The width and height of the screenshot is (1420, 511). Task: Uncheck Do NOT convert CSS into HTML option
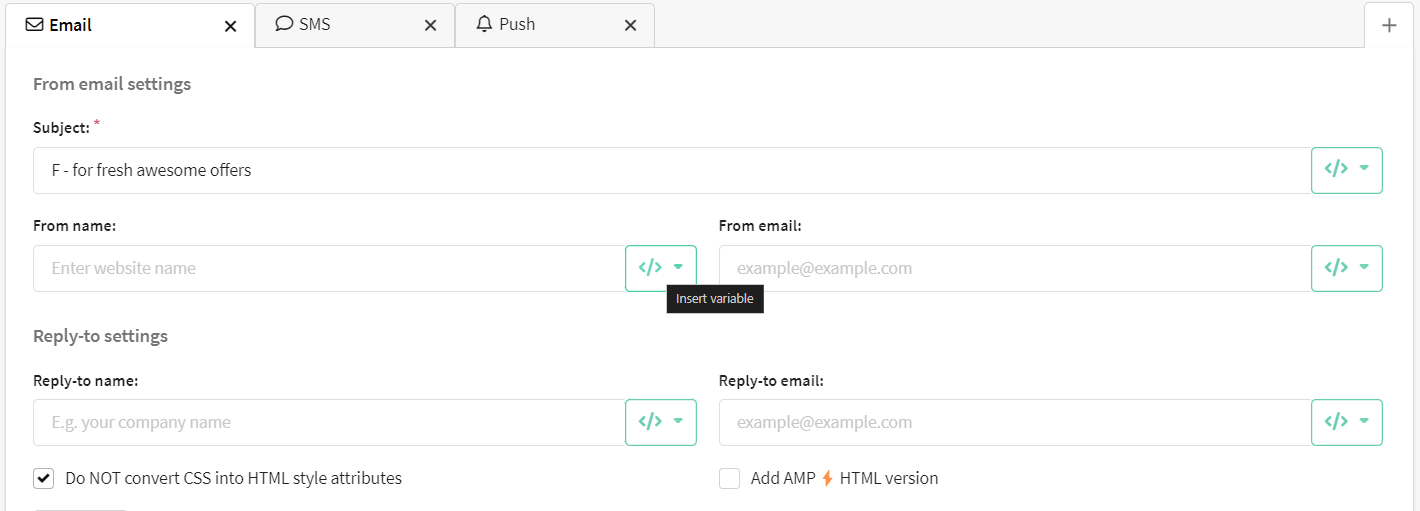[x=44, y=478]
